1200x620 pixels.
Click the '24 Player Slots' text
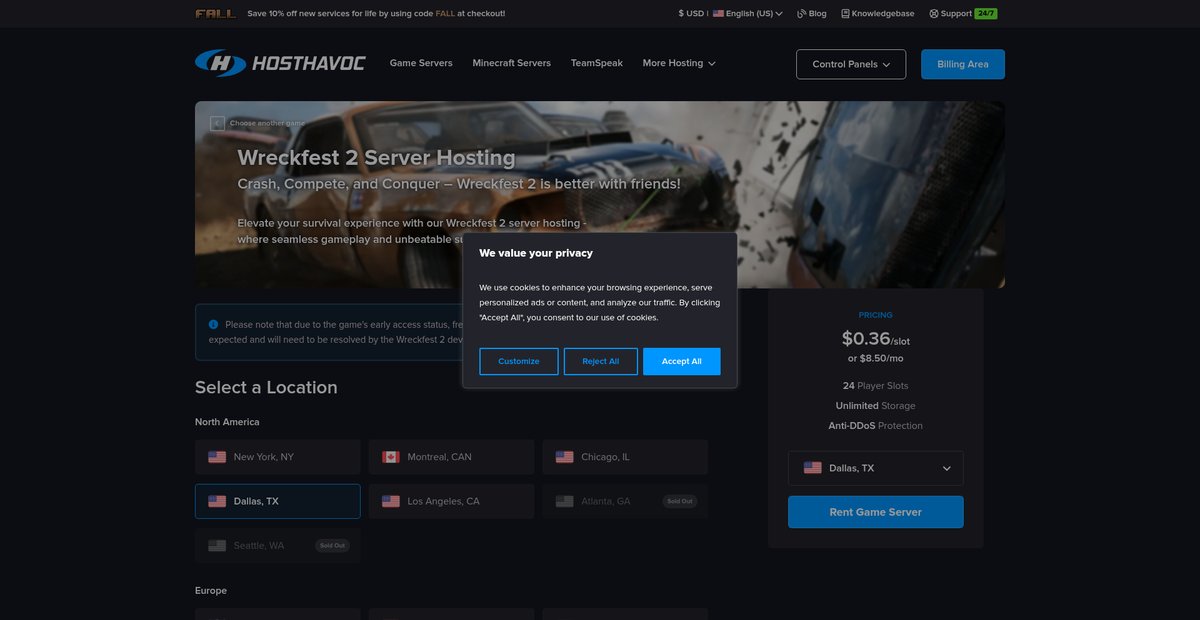tap(876, 386)
